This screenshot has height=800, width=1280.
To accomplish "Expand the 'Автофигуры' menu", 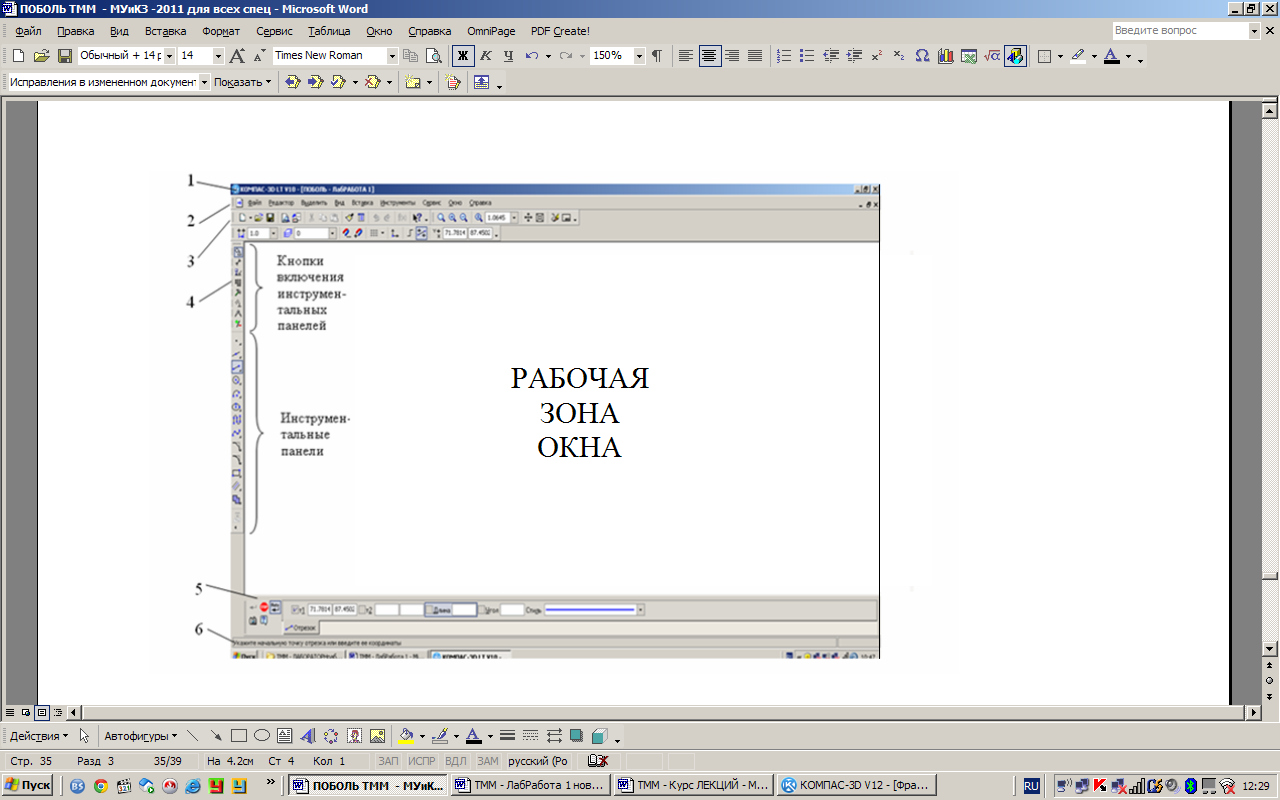I will pyautogui.click(x=140, y=735).
